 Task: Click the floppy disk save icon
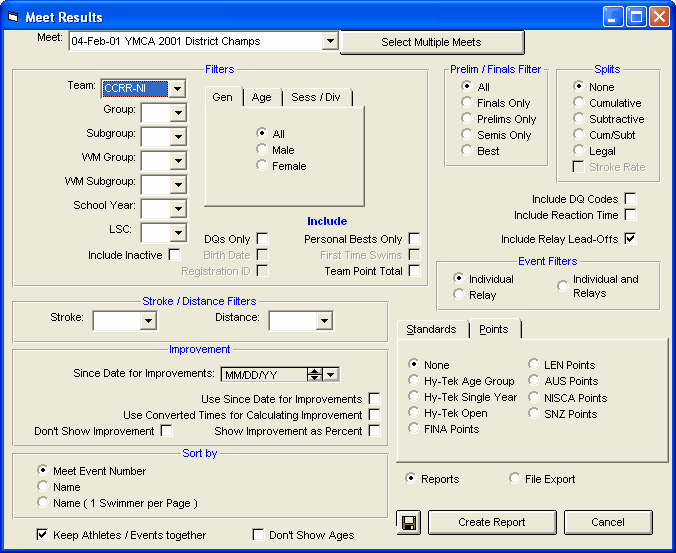coord(407,522)
